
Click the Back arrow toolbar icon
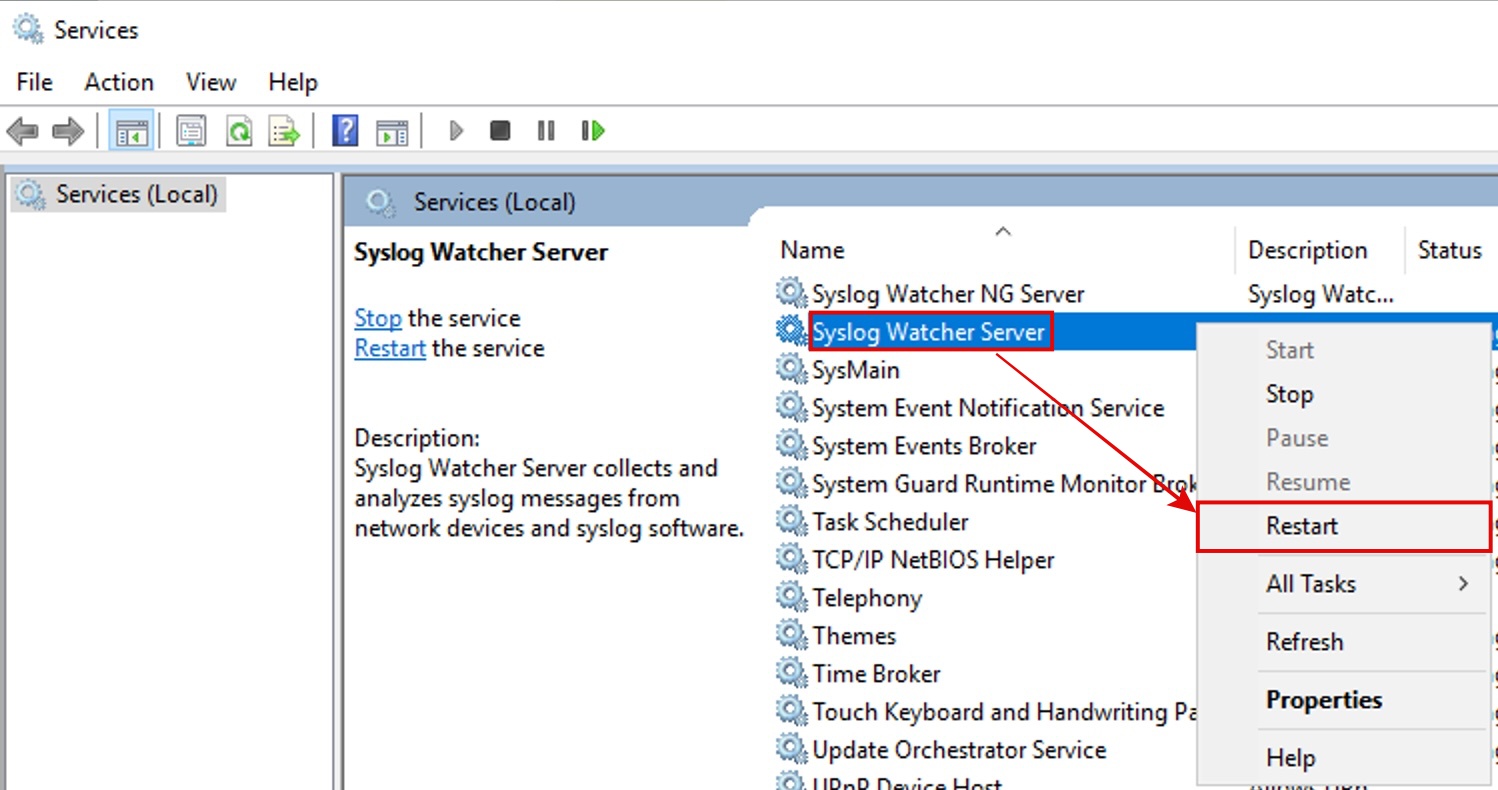(x=22, y=131)
